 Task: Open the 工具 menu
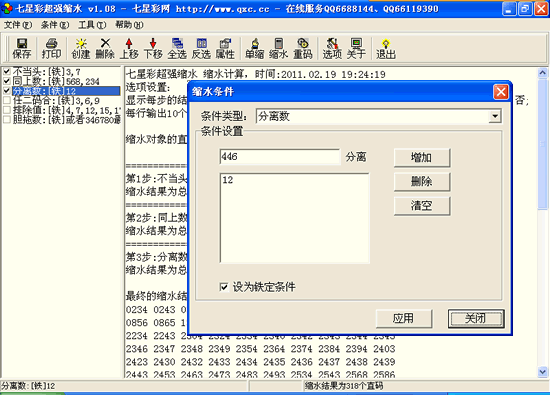pyautogui.click(x=92, y=25)
